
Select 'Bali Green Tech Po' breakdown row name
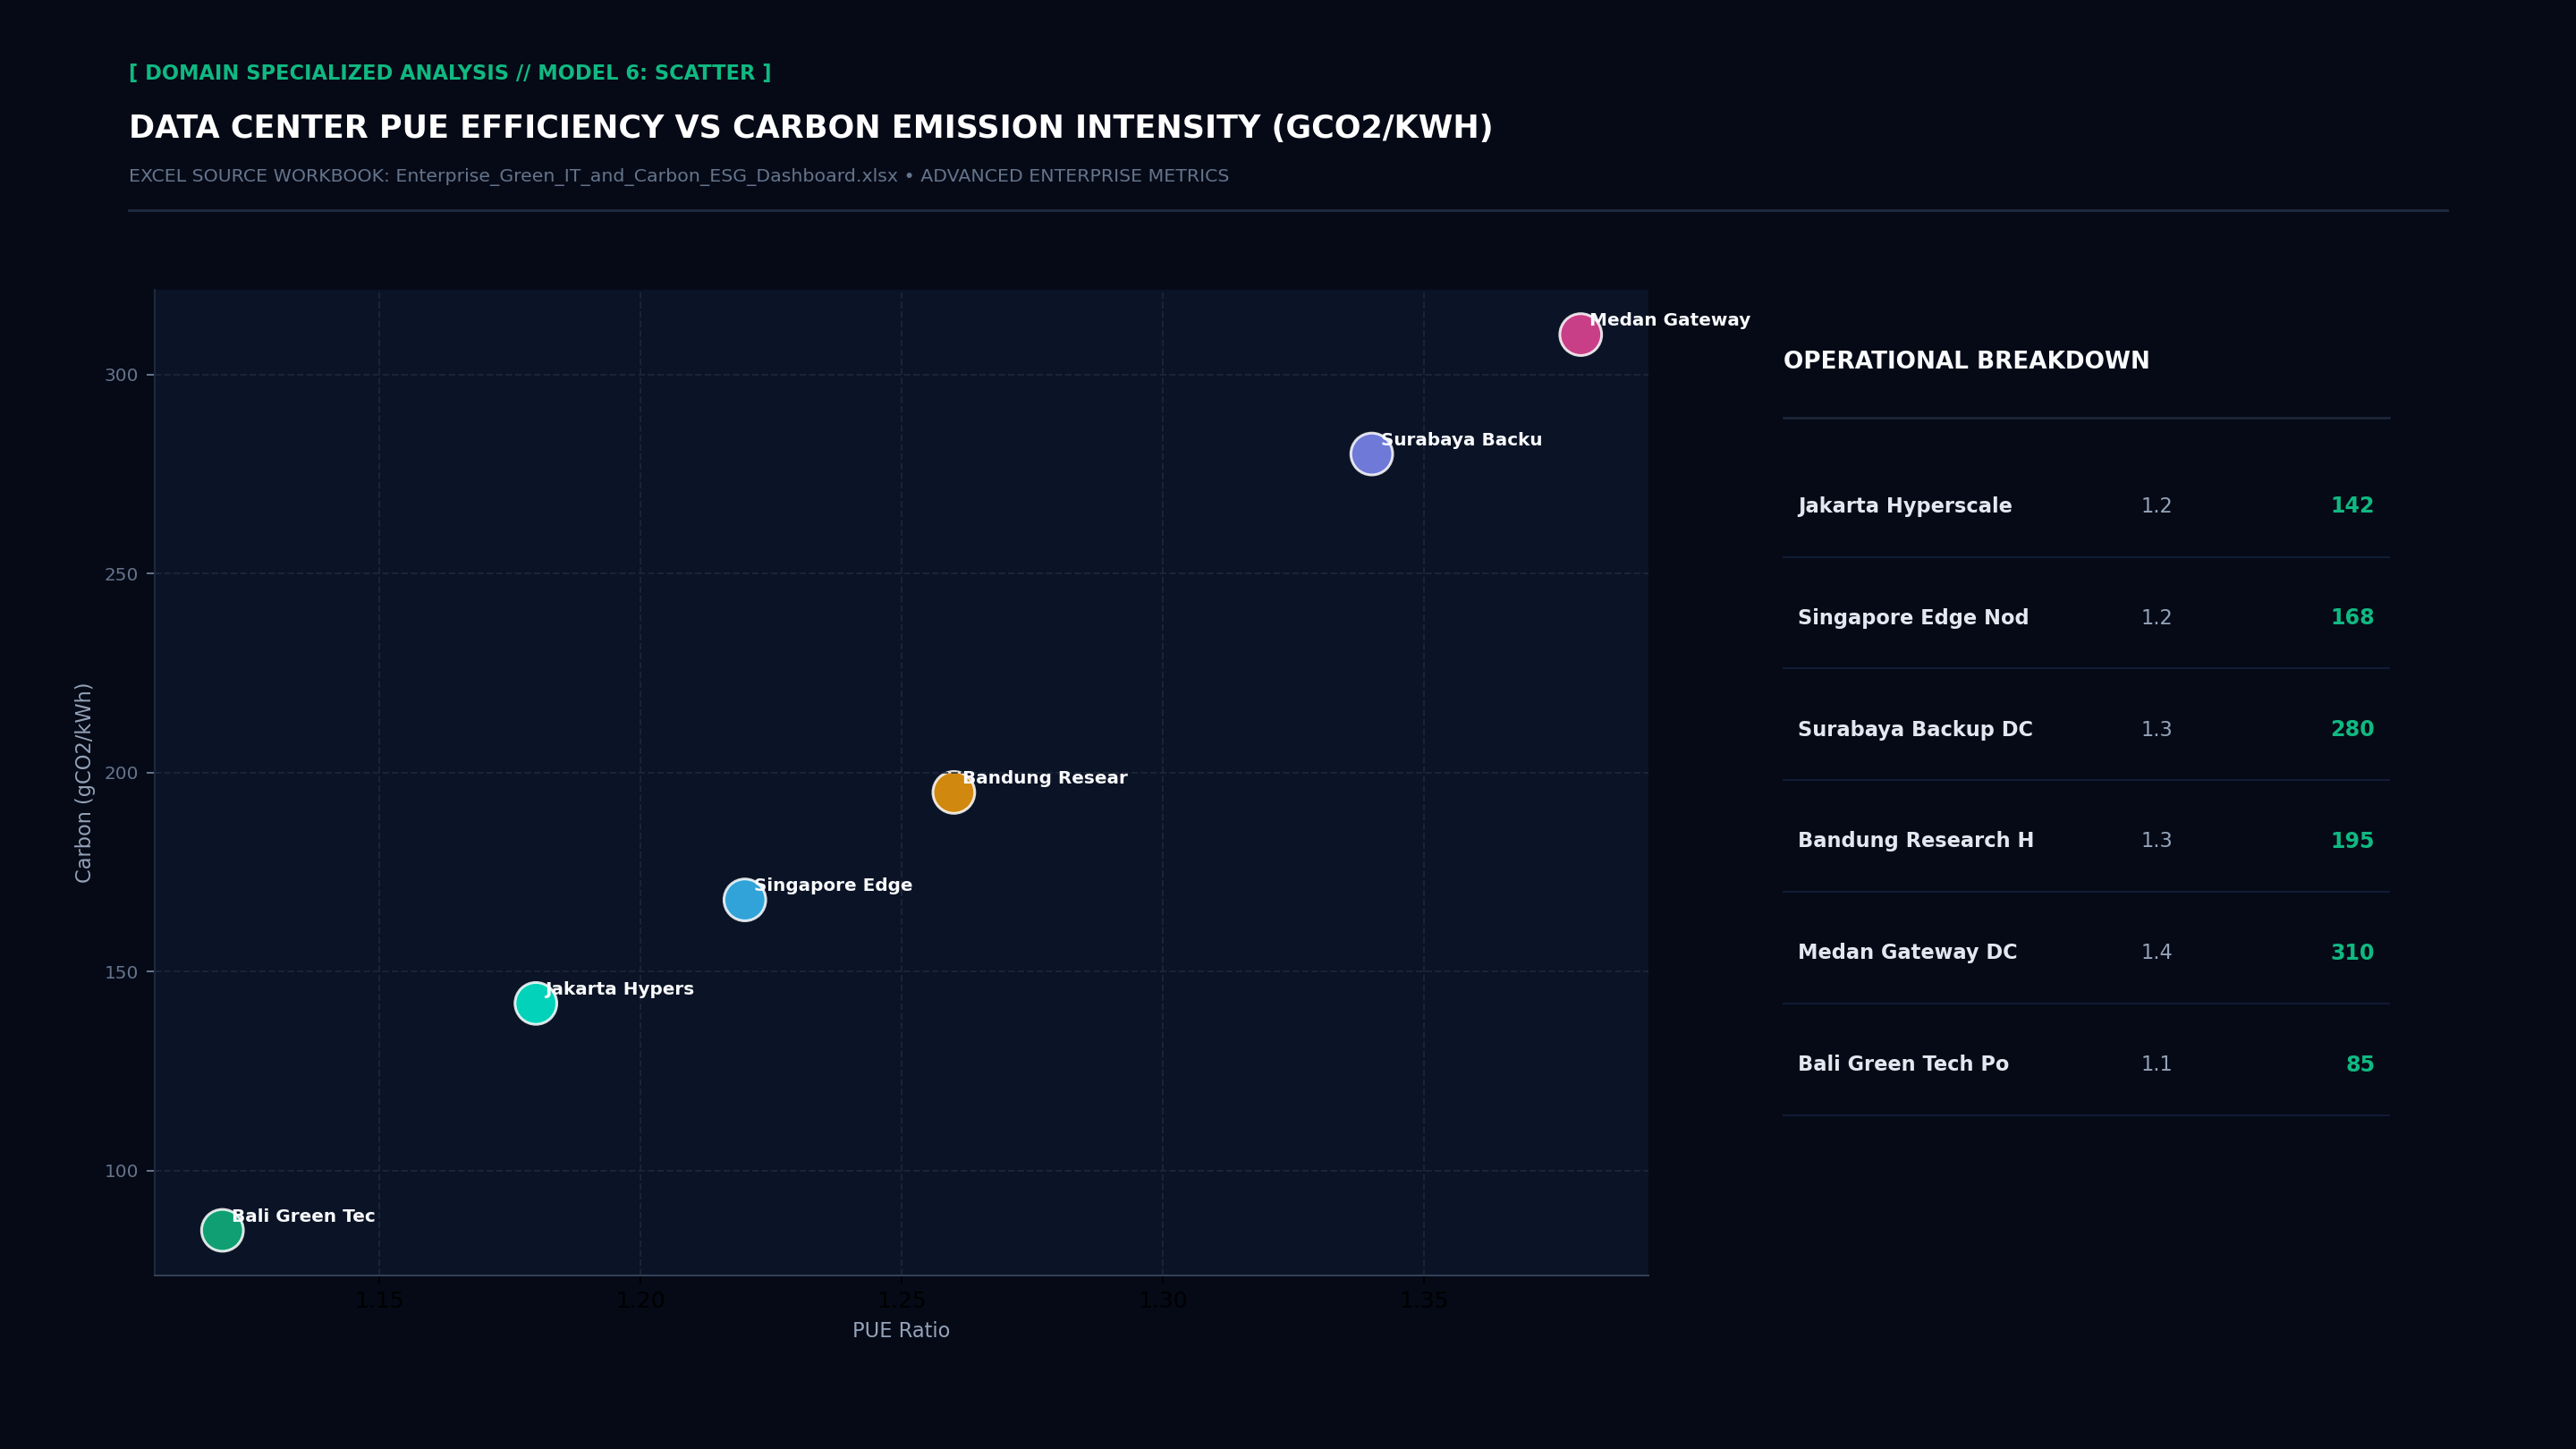coord(1903,1064)
